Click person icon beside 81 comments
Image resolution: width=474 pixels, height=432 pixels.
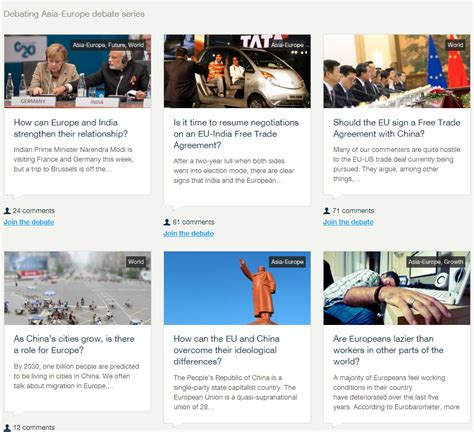pos(167,222)
